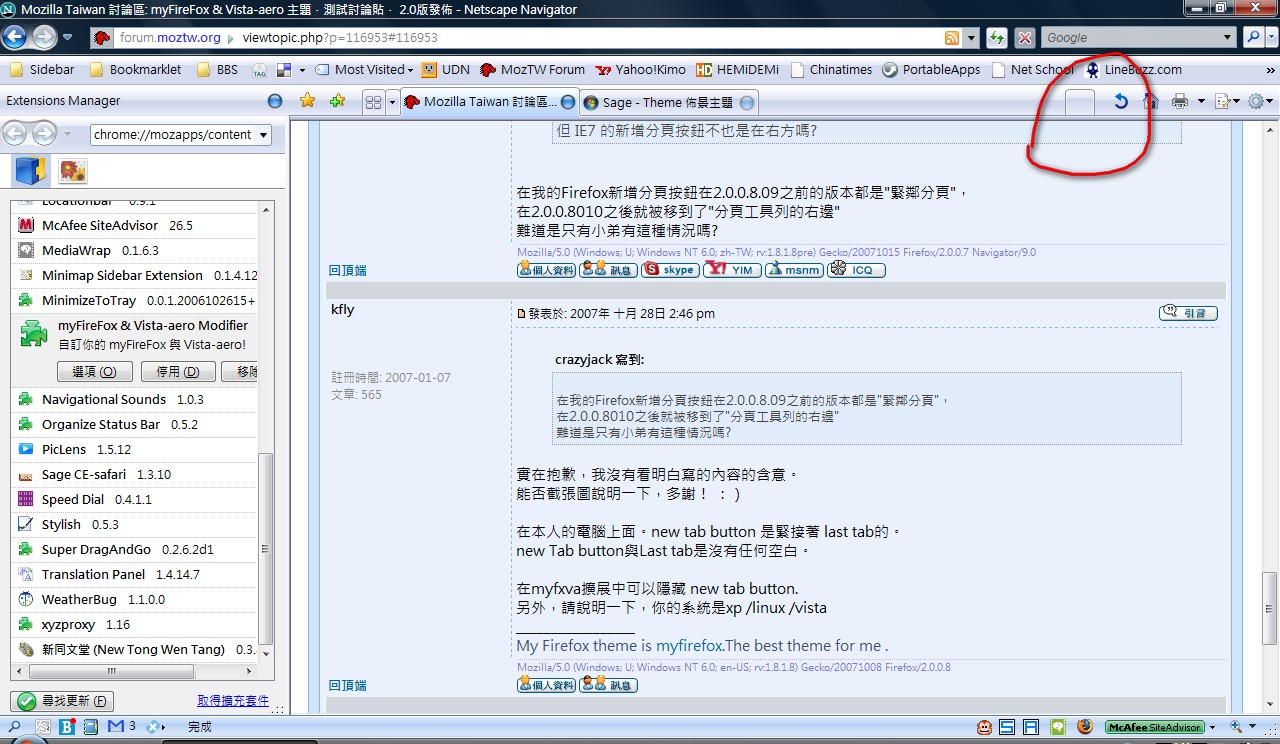Click the yellow star bookmark icon
The height and width of the screenshot is (744, 1280).
click(308, 101)
